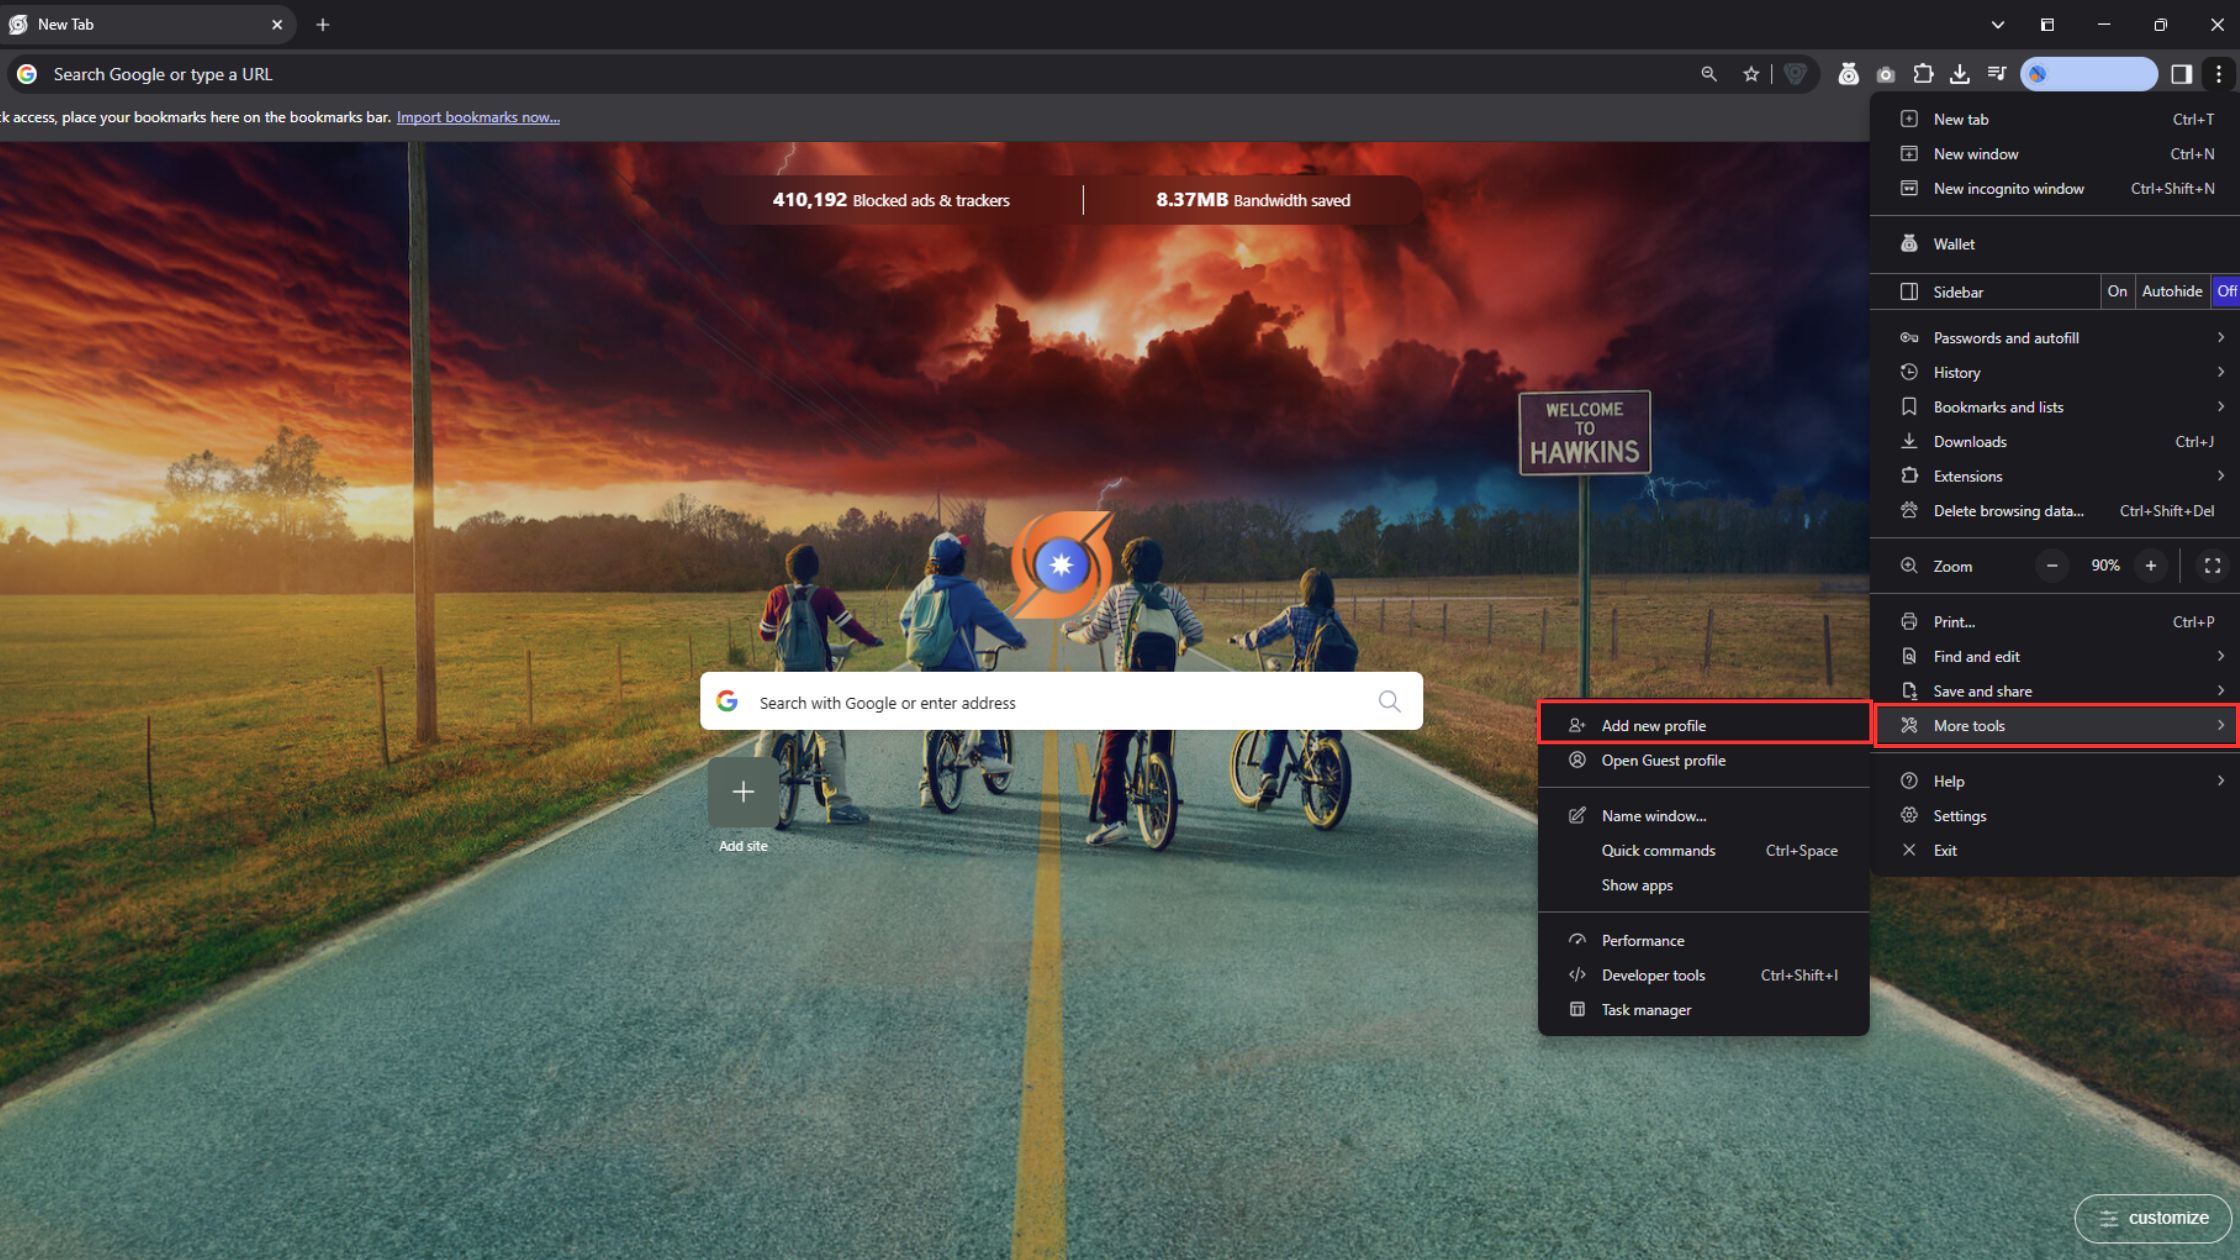Set Sidebar to Off
The height and width of the screenshot is (1260, 2240).
click(x=2226, y=291)
